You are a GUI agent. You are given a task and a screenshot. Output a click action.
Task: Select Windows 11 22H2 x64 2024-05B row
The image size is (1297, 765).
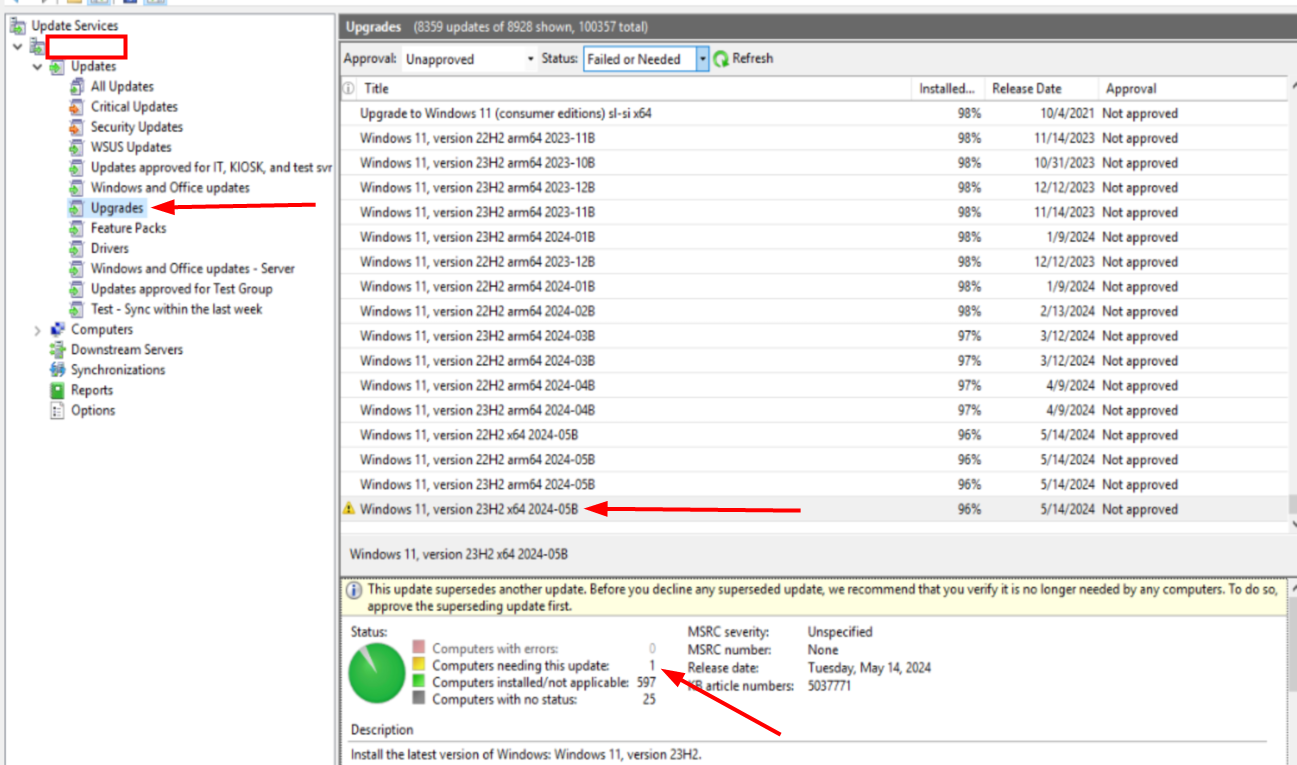(x=813, y=435)
